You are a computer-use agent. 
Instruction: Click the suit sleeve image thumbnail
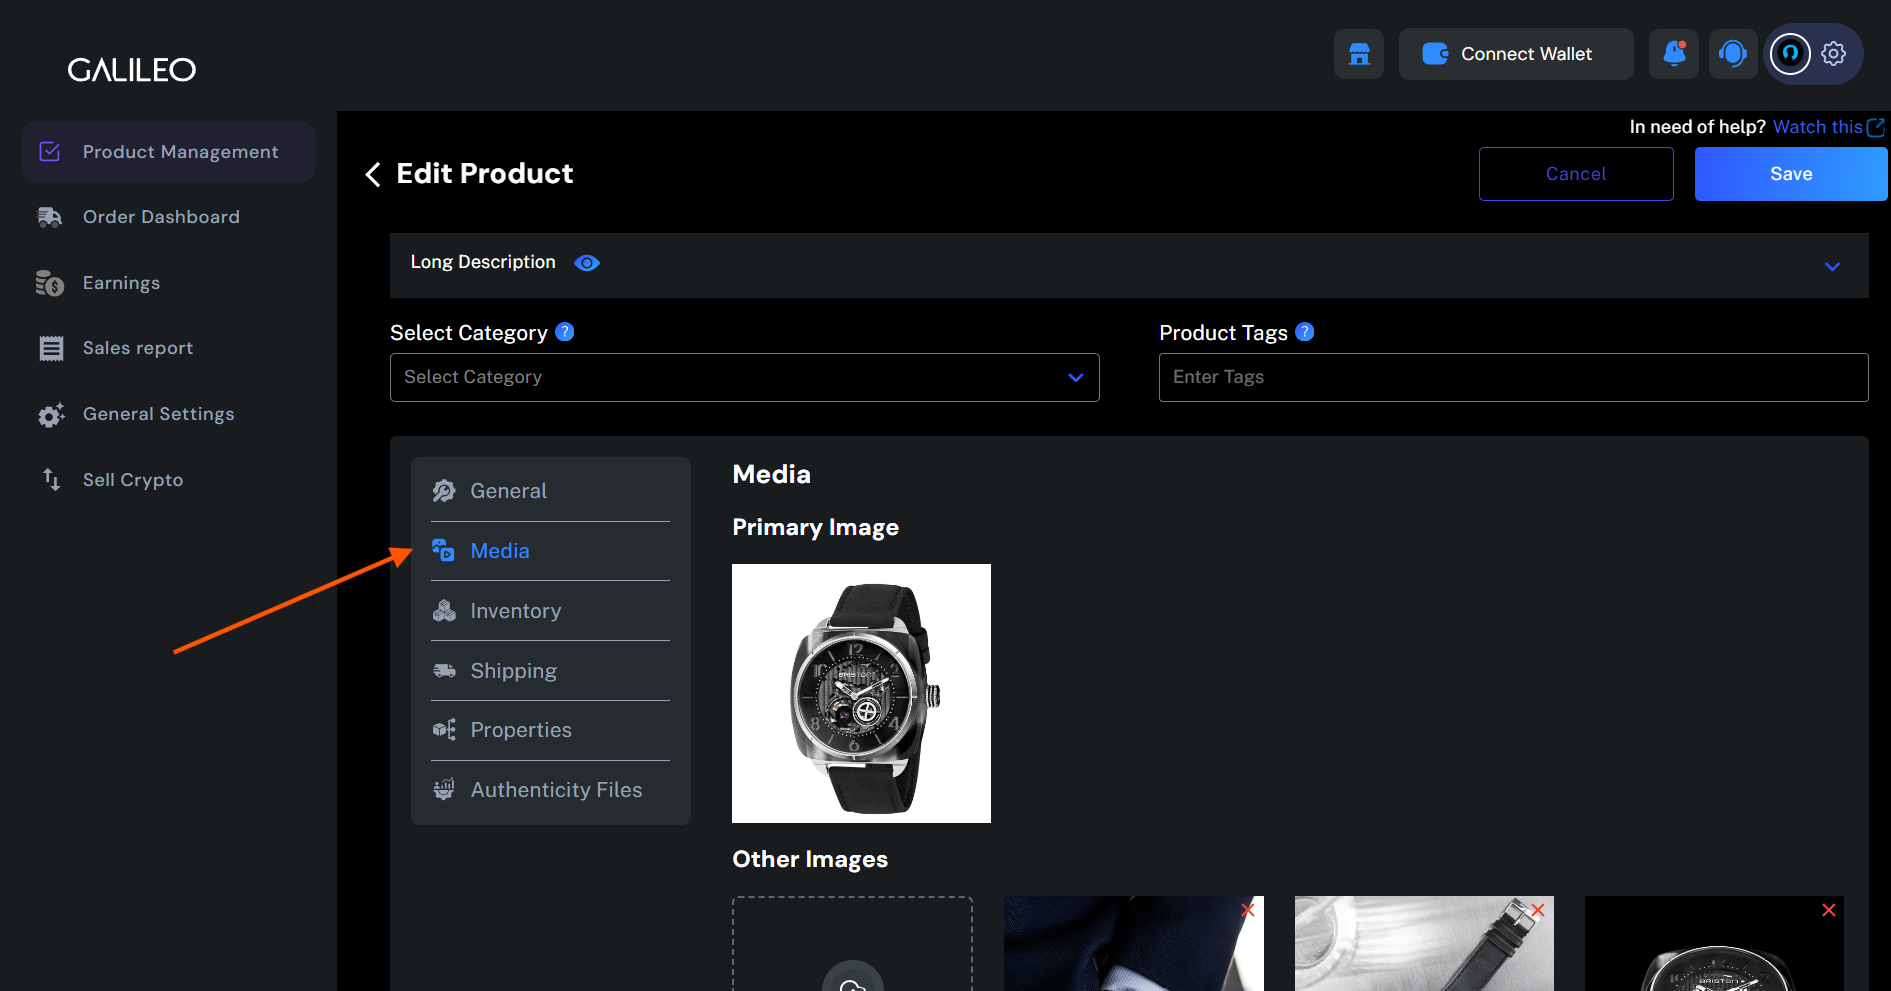tap(1133, 944)
